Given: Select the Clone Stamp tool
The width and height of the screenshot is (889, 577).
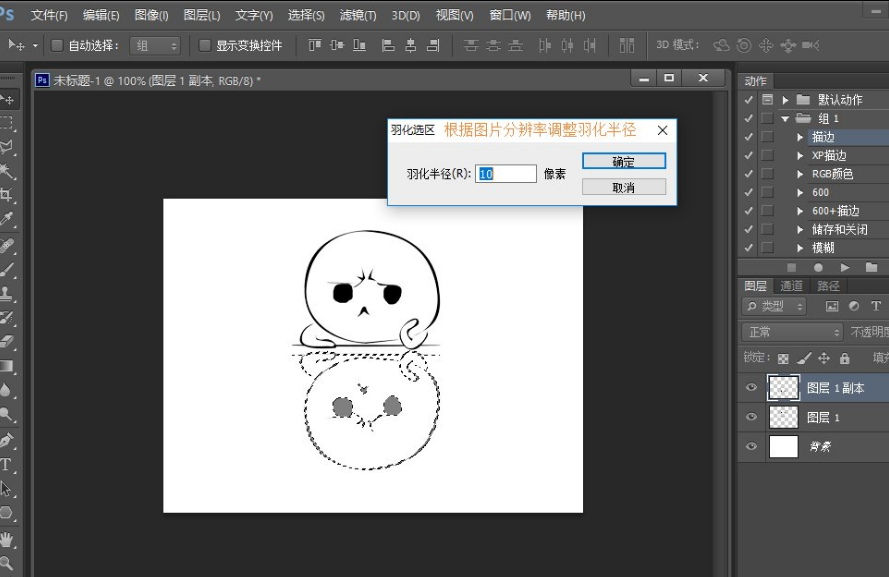Looking at the screenshot, I should click(x=7, y=293).
